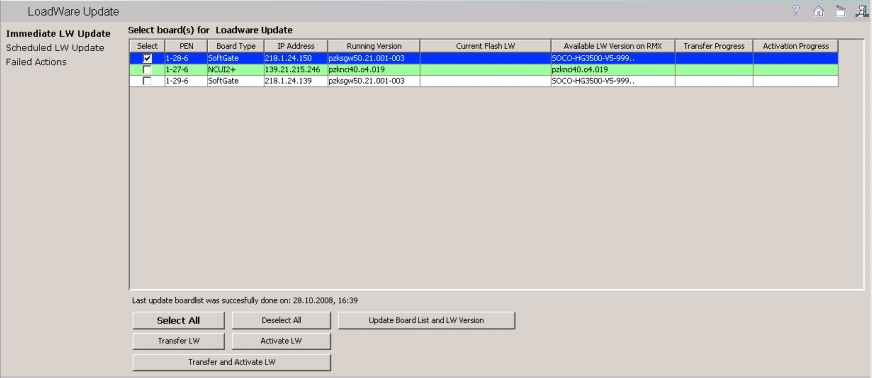This screenshot has height=378, width=872.
Task: Click the LoadWare Update title
Action: [x=73, y=12]
